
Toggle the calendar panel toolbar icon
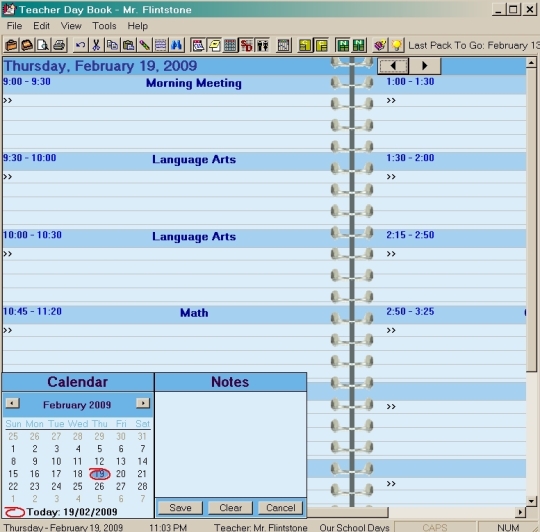tap(198, 45)
